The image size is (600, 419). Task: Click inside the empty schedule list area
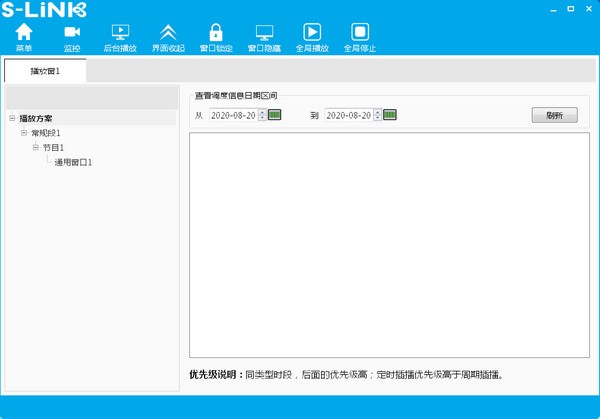click(x=388, y=245)
